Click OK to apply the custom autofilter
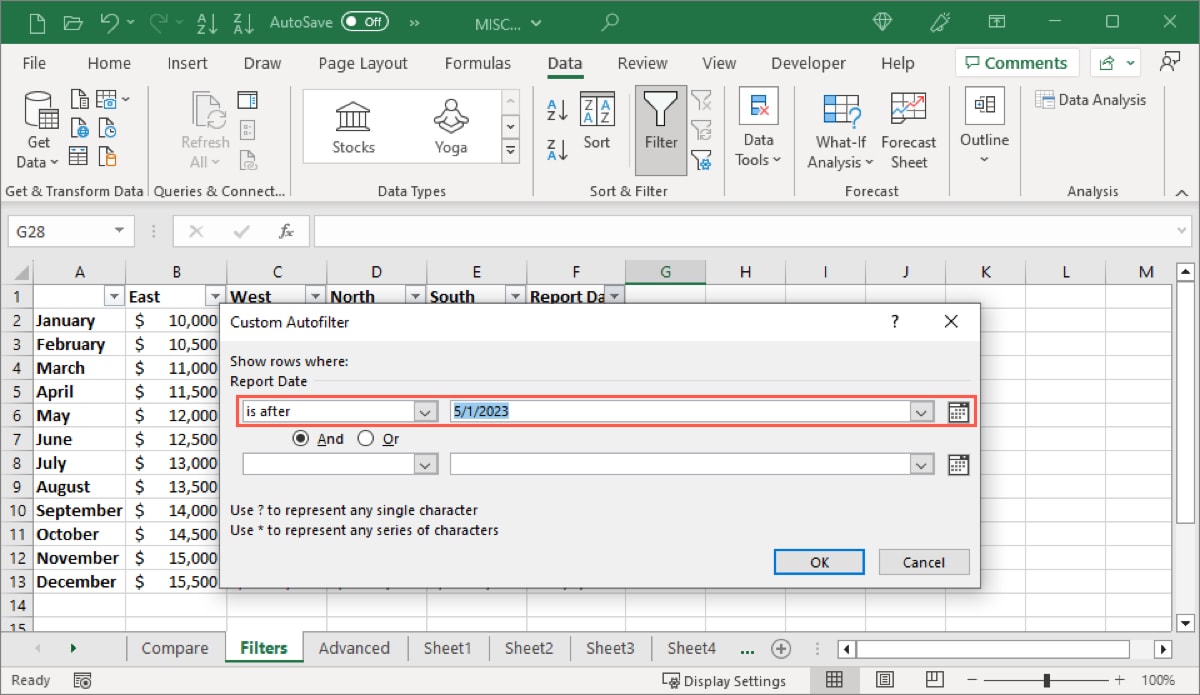Image resolution: width=1200 pixels, height=695 pixels. pyautogui.click(x=818, y=562)
